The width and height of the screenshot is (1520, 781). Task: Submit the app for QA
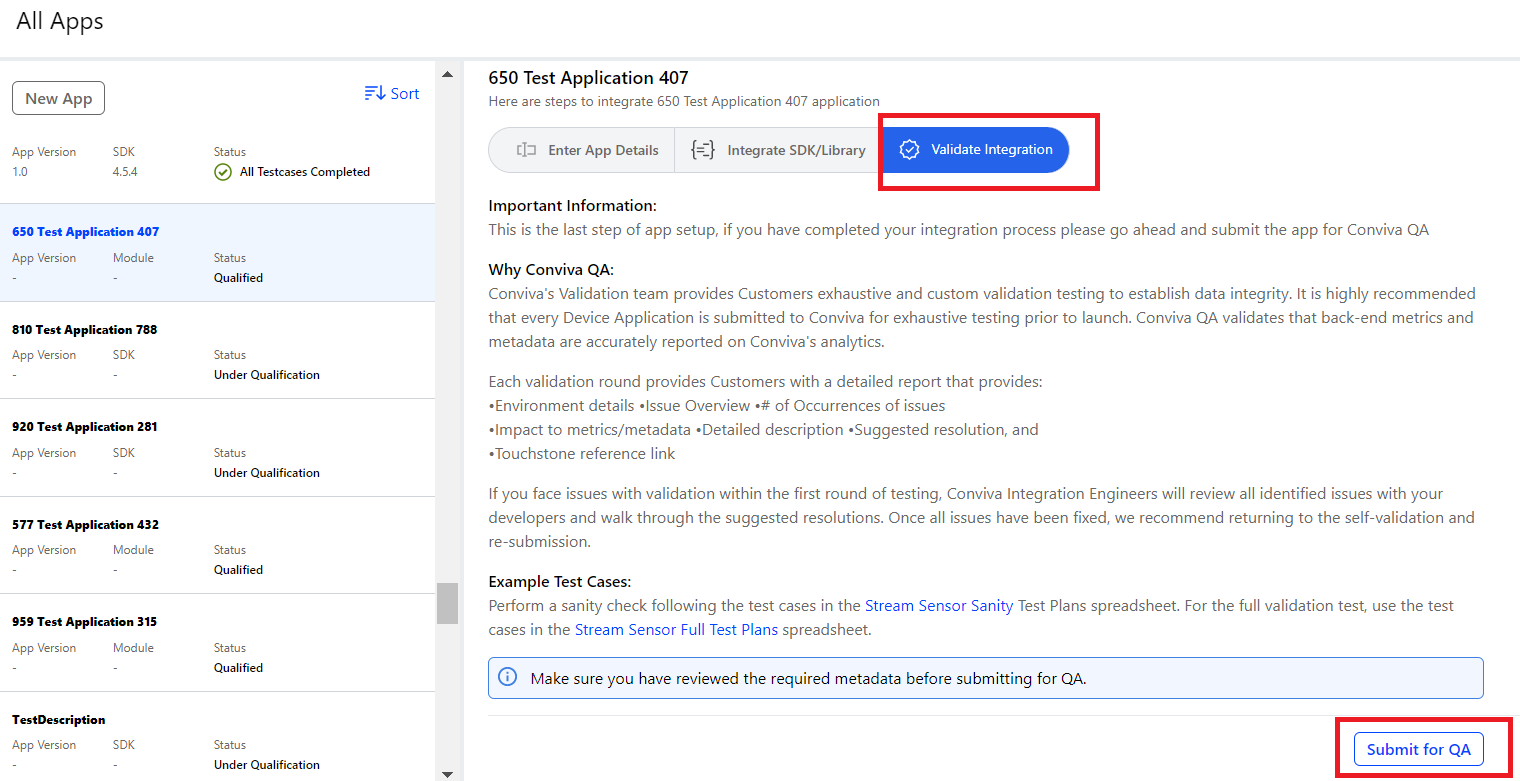[1418, 749]
